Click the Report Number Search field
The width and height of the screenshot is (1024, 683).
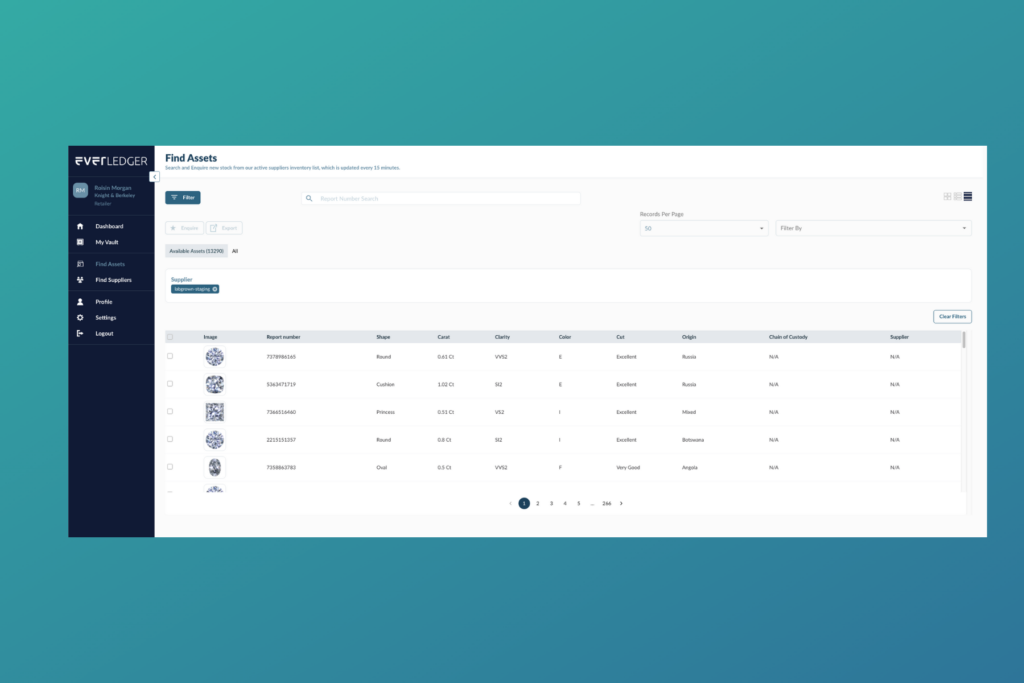(446, 199)
